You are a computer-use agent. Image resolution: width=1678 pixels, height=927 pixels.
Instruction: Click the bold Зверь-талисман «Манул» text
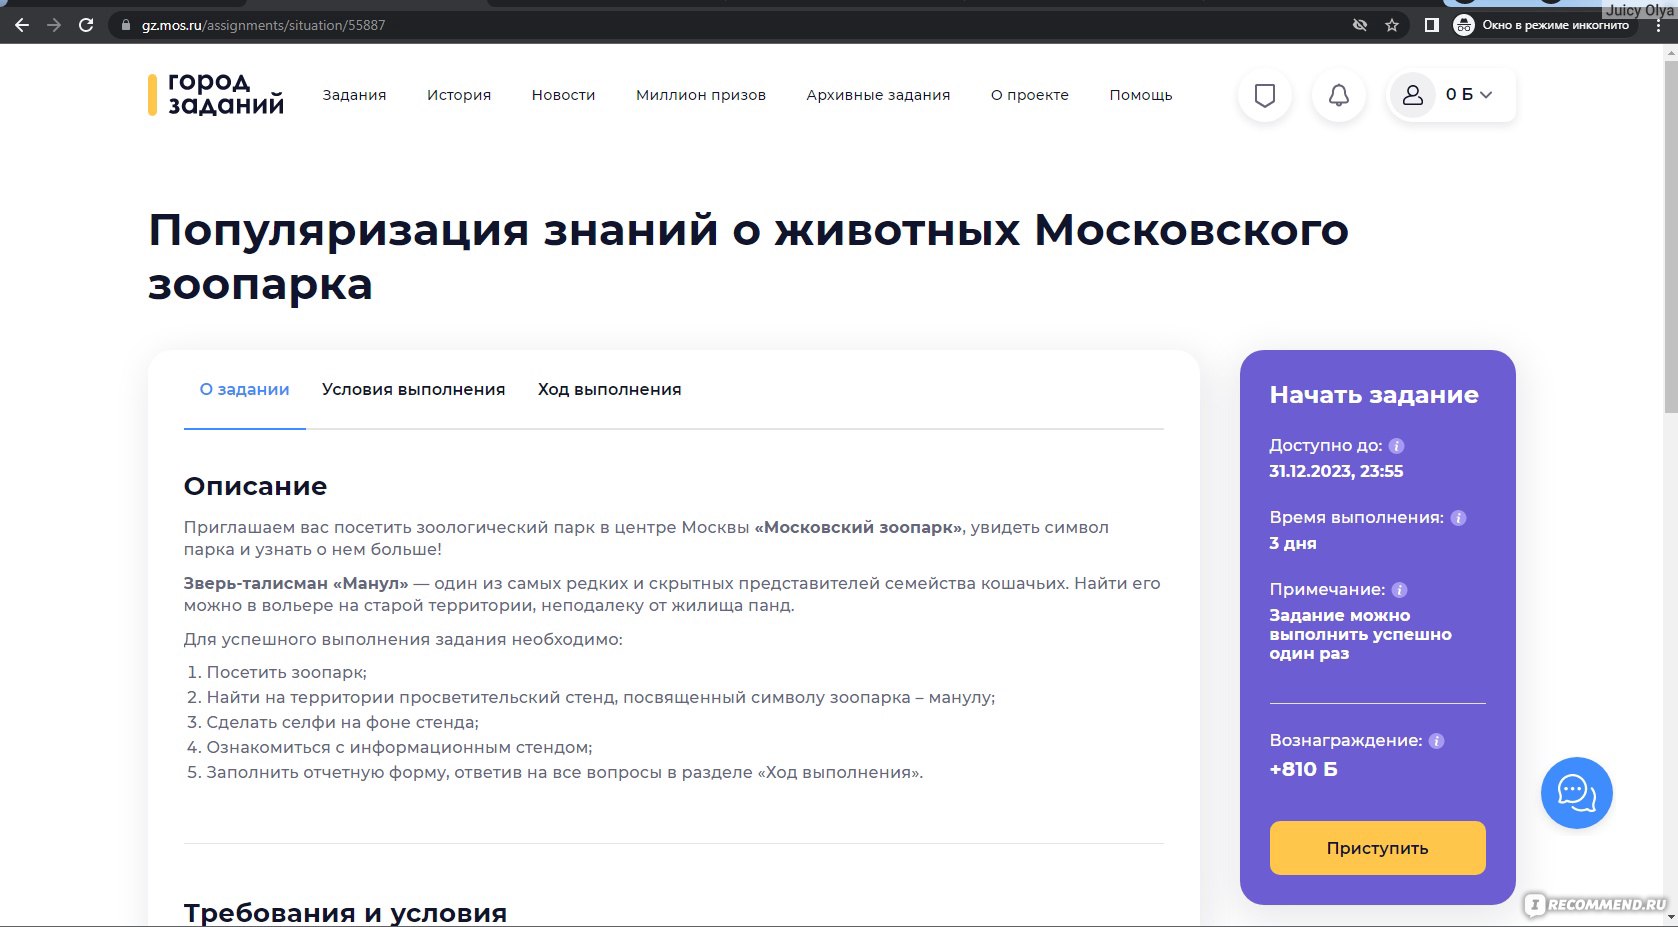pos(296,583)
